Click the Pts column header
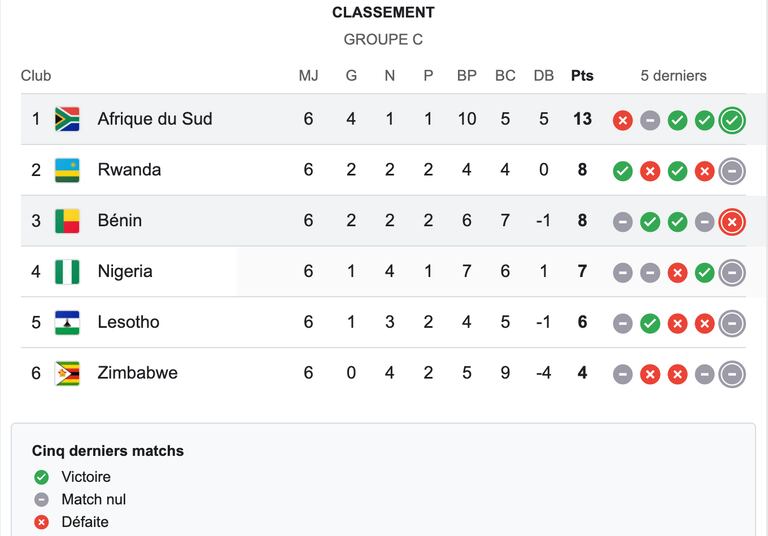768x536 pixels. coord(582,75)
